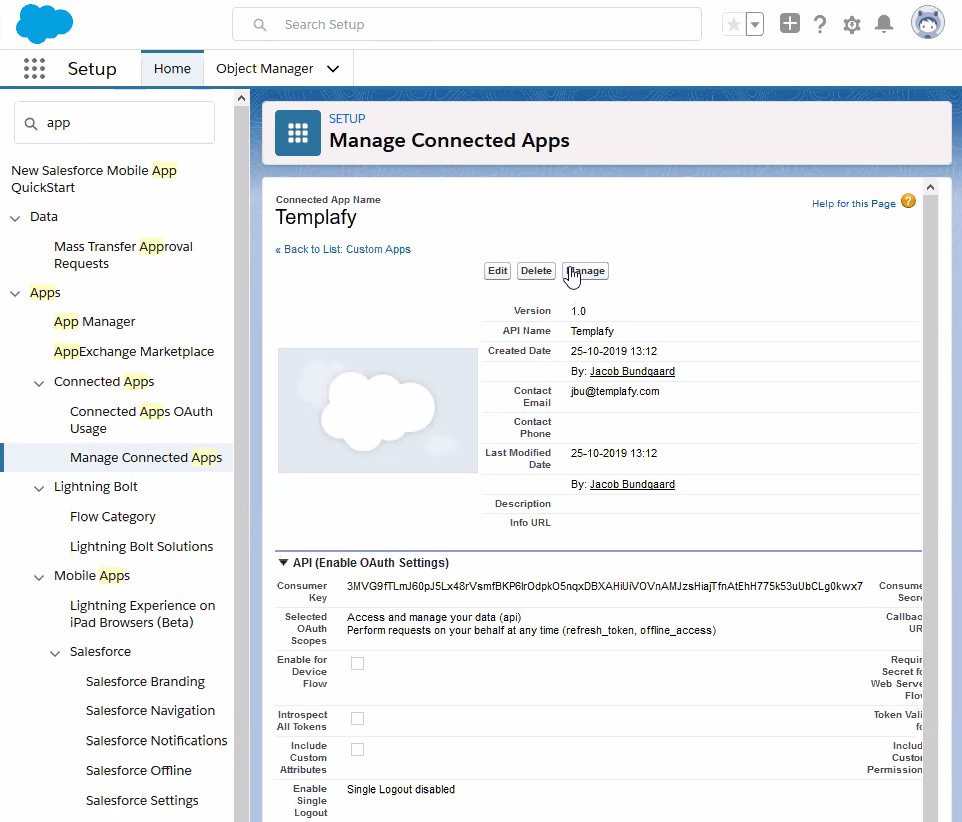Open notifications bell icon

[x=884, y=24]
